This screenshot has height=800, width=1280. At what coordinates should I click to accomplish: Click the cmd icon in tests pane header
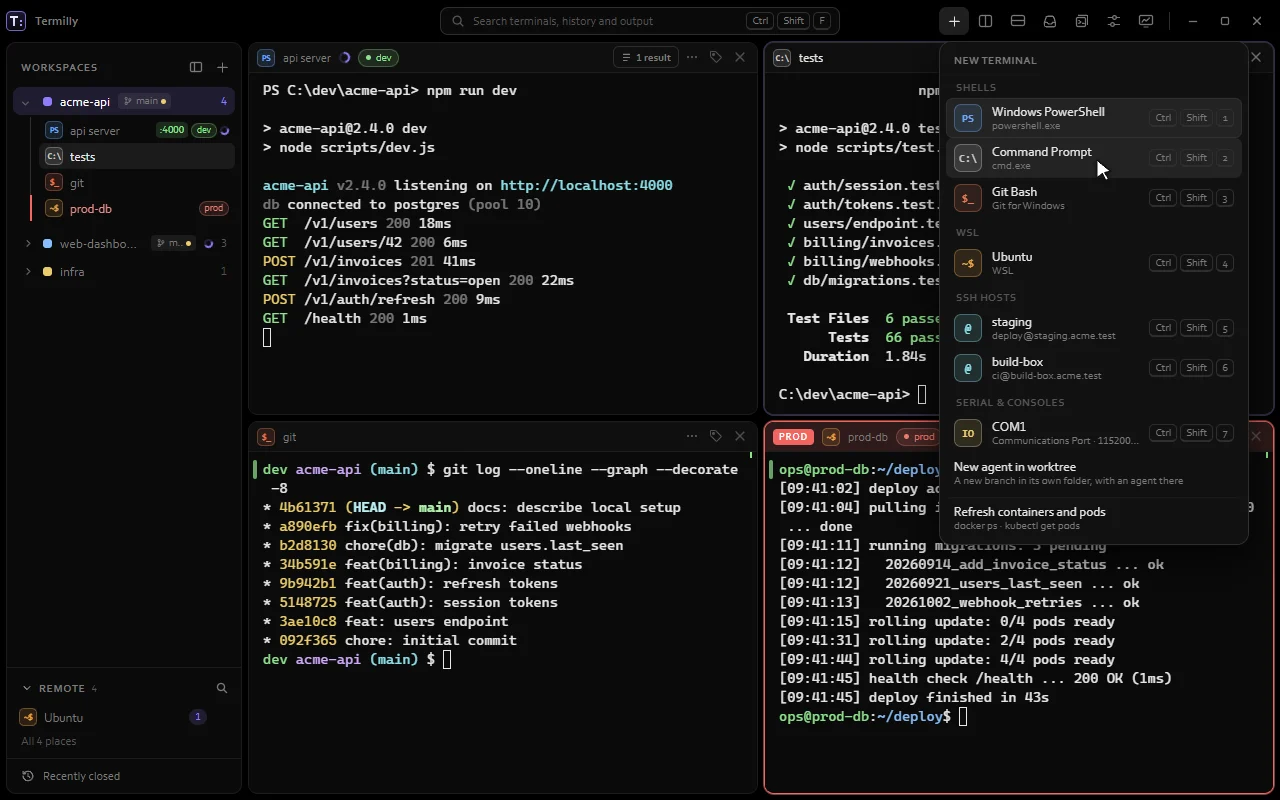coord(782,58)
